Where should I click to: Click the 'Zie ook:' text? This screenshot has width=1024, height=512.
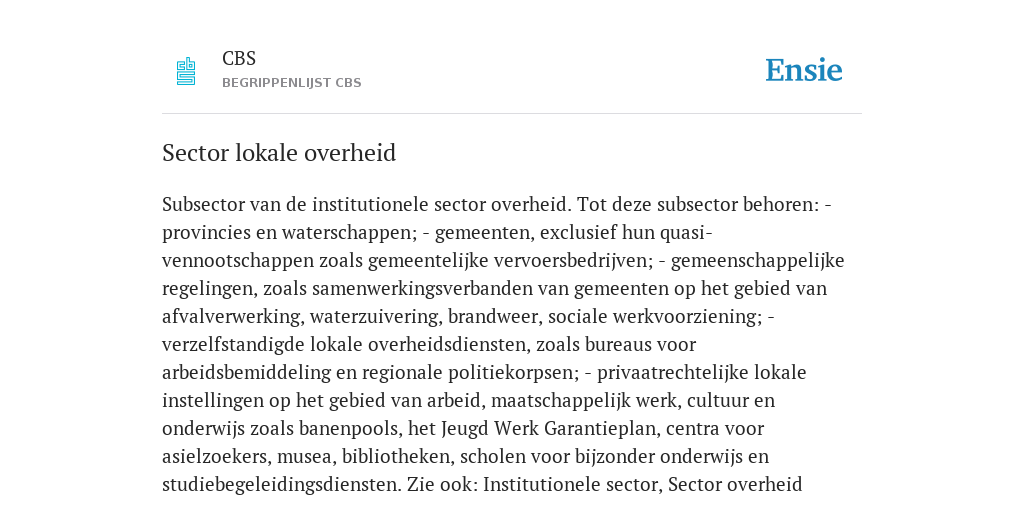(443, 485)
